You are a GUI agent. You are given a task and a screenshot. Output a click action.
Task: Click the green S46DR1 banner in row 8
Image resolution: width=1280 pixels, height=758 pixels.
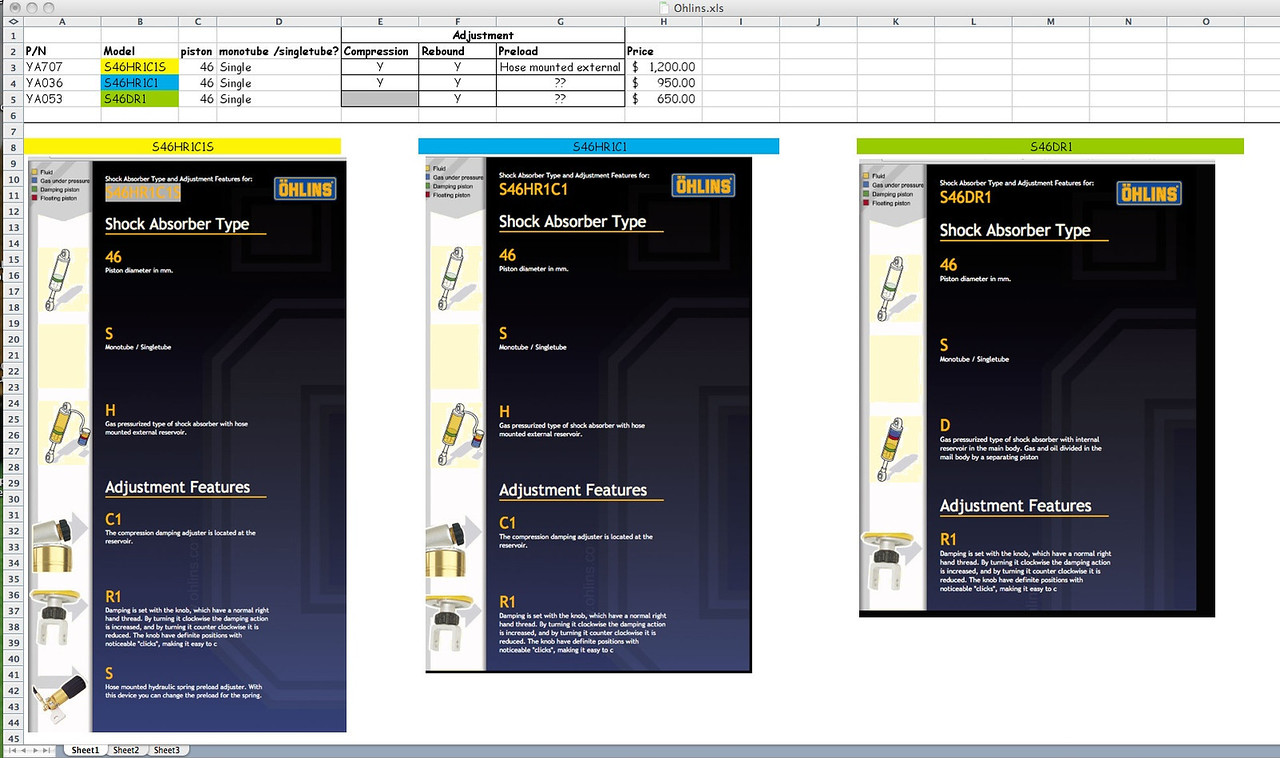coord(1051,146)
